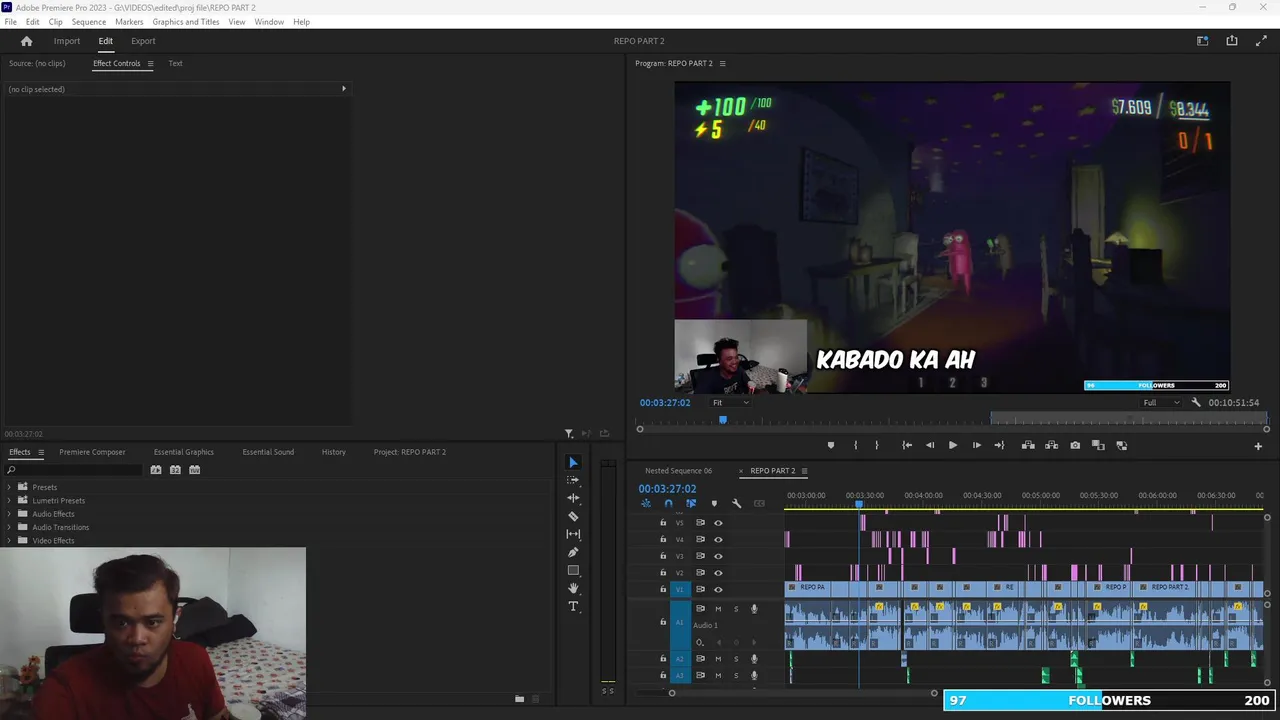
Task: Click the New Custom Bin folder icon
Action: click(519, 699)
